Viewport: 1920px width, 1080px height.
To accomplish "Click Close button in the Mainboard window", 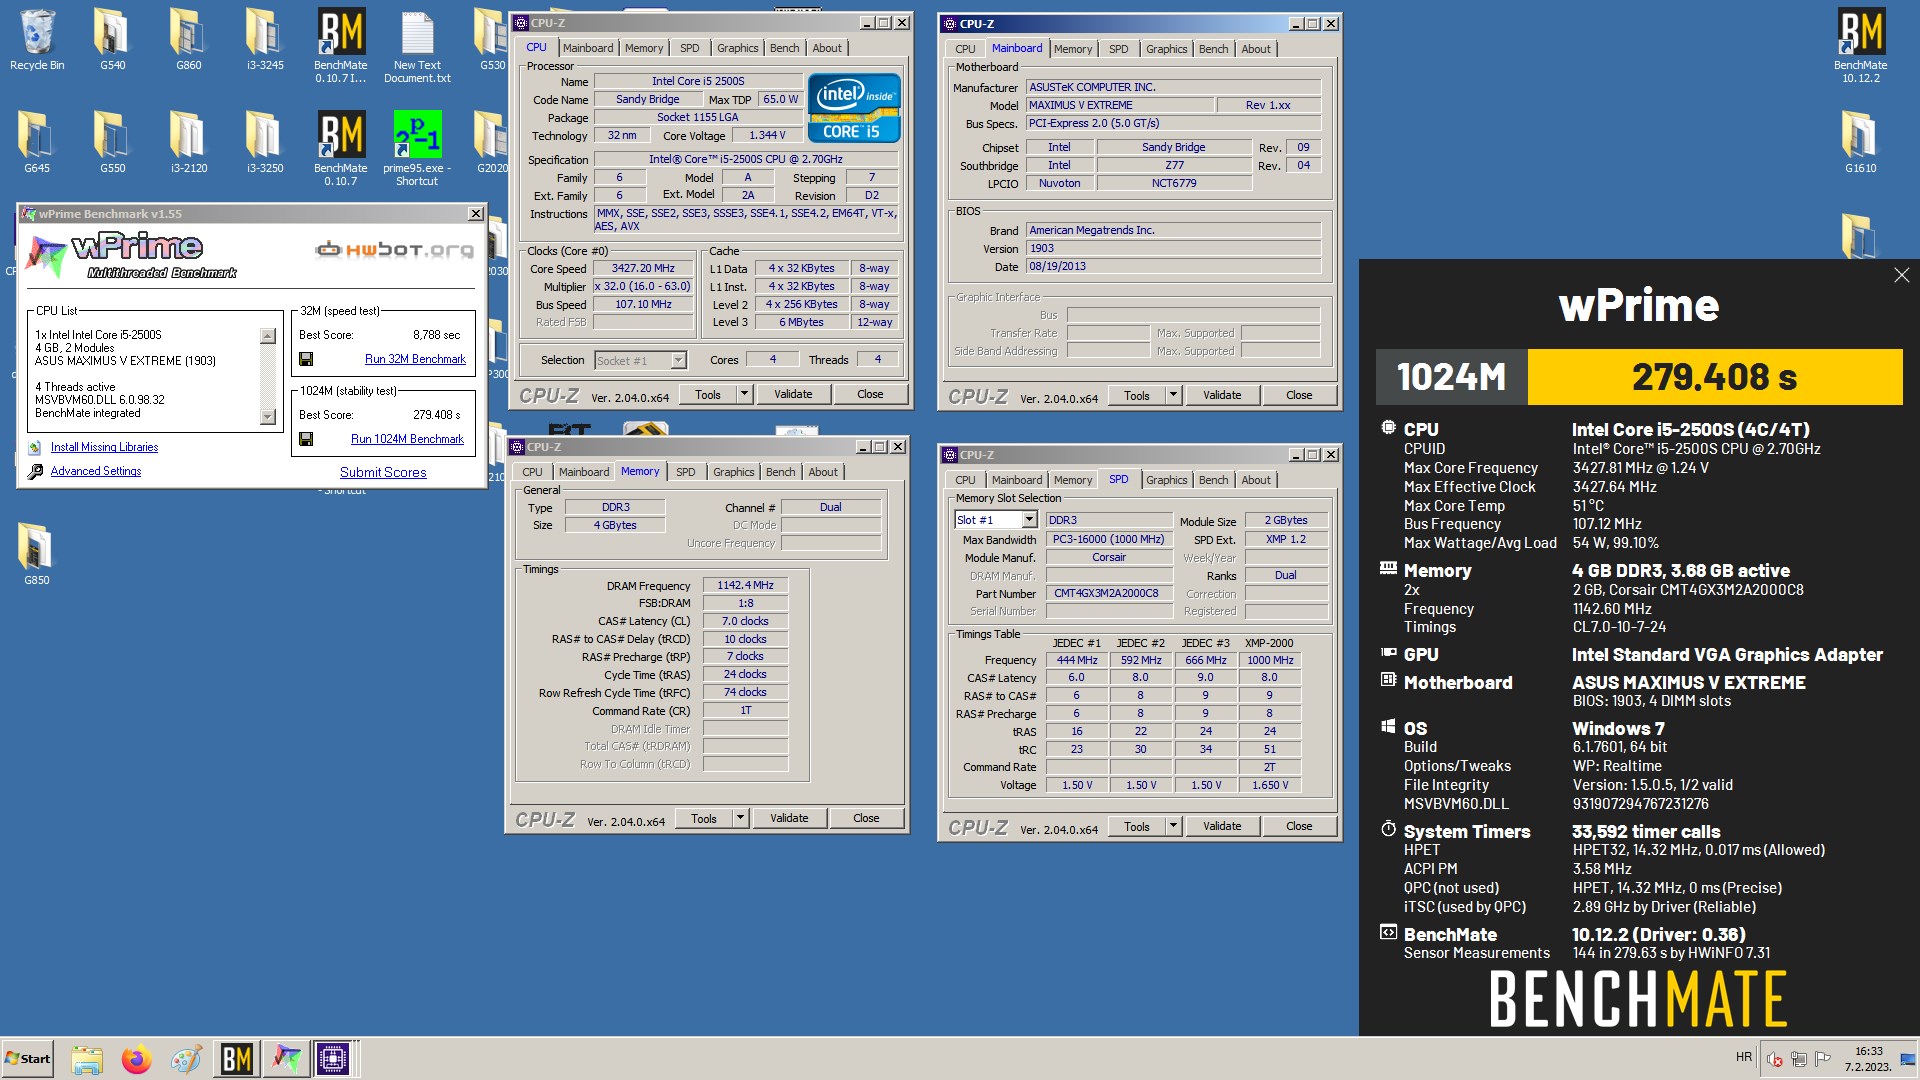I will point(1299,395).
